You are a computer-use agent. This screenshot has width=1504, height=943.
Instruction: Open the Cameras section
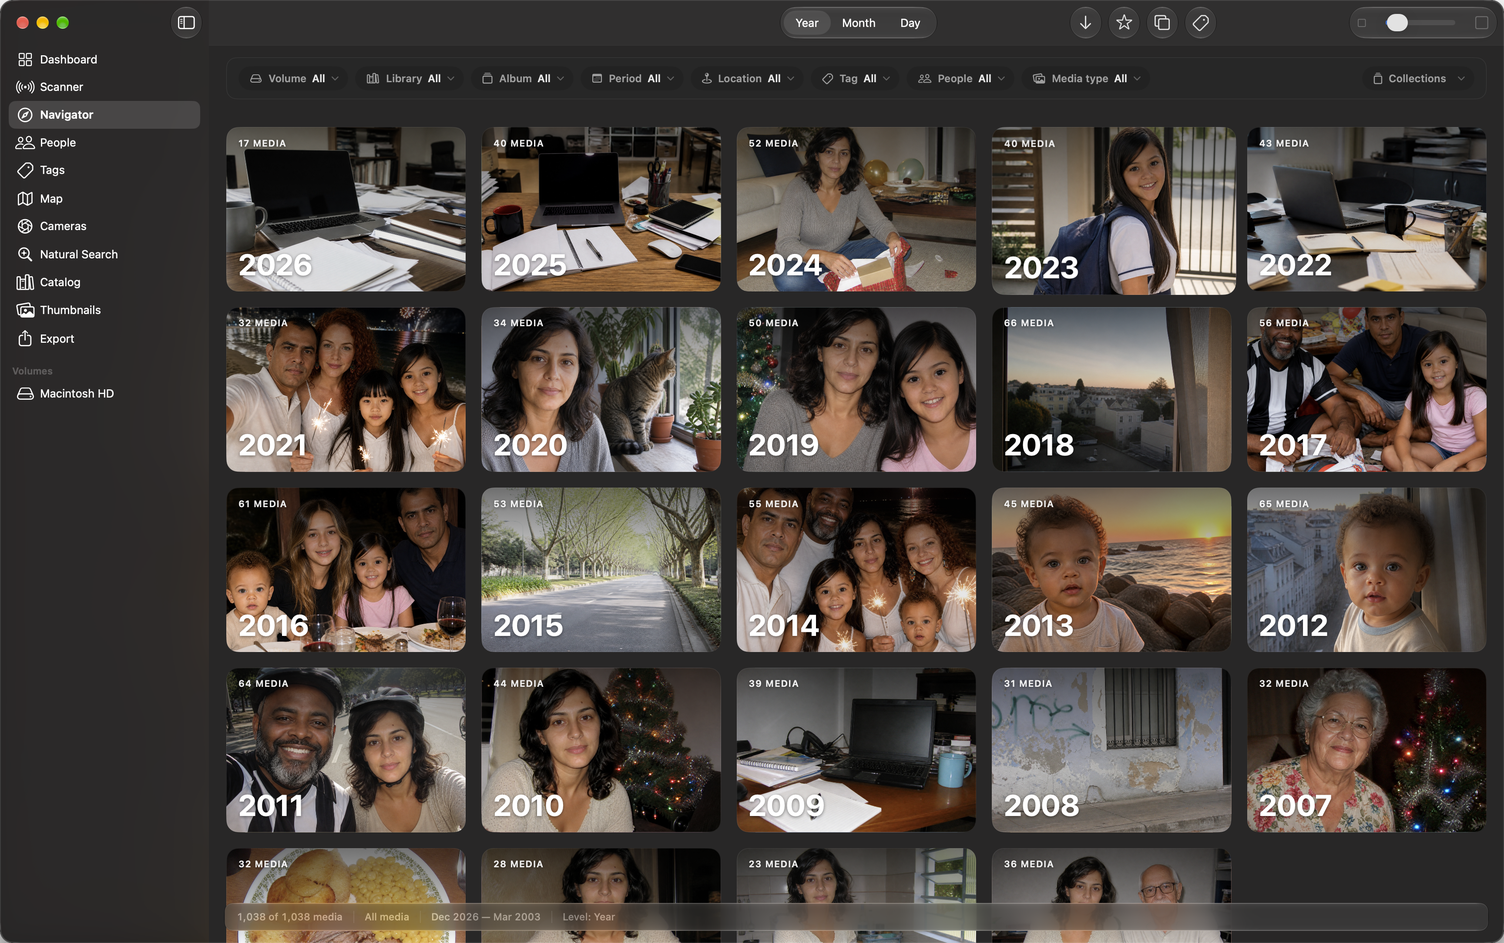(104, 226)
